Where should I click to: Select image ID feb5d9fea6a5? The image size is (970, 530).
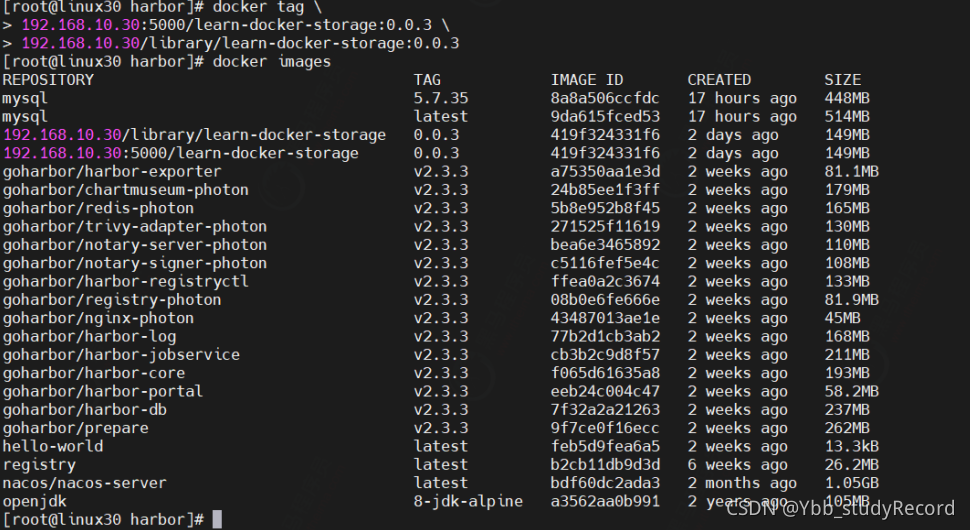605,446
